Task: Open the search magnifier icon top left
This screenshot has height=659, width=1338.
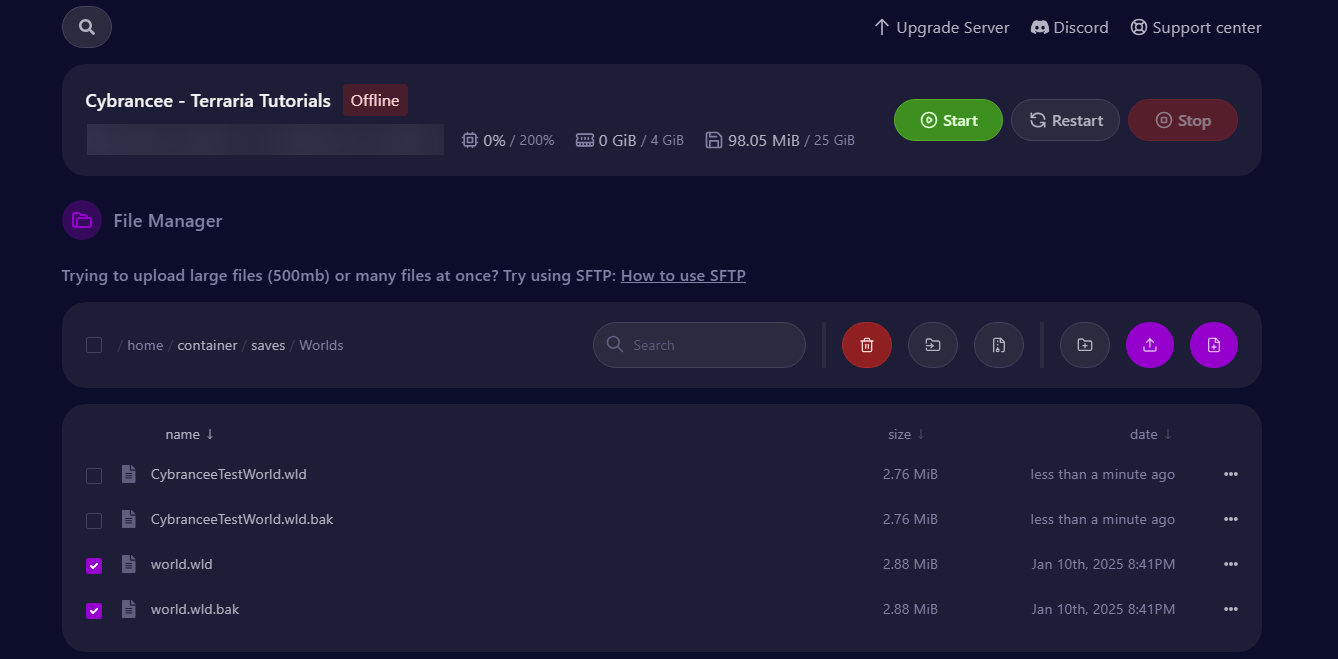Action: pyautogui.click(x=86, y=27)
